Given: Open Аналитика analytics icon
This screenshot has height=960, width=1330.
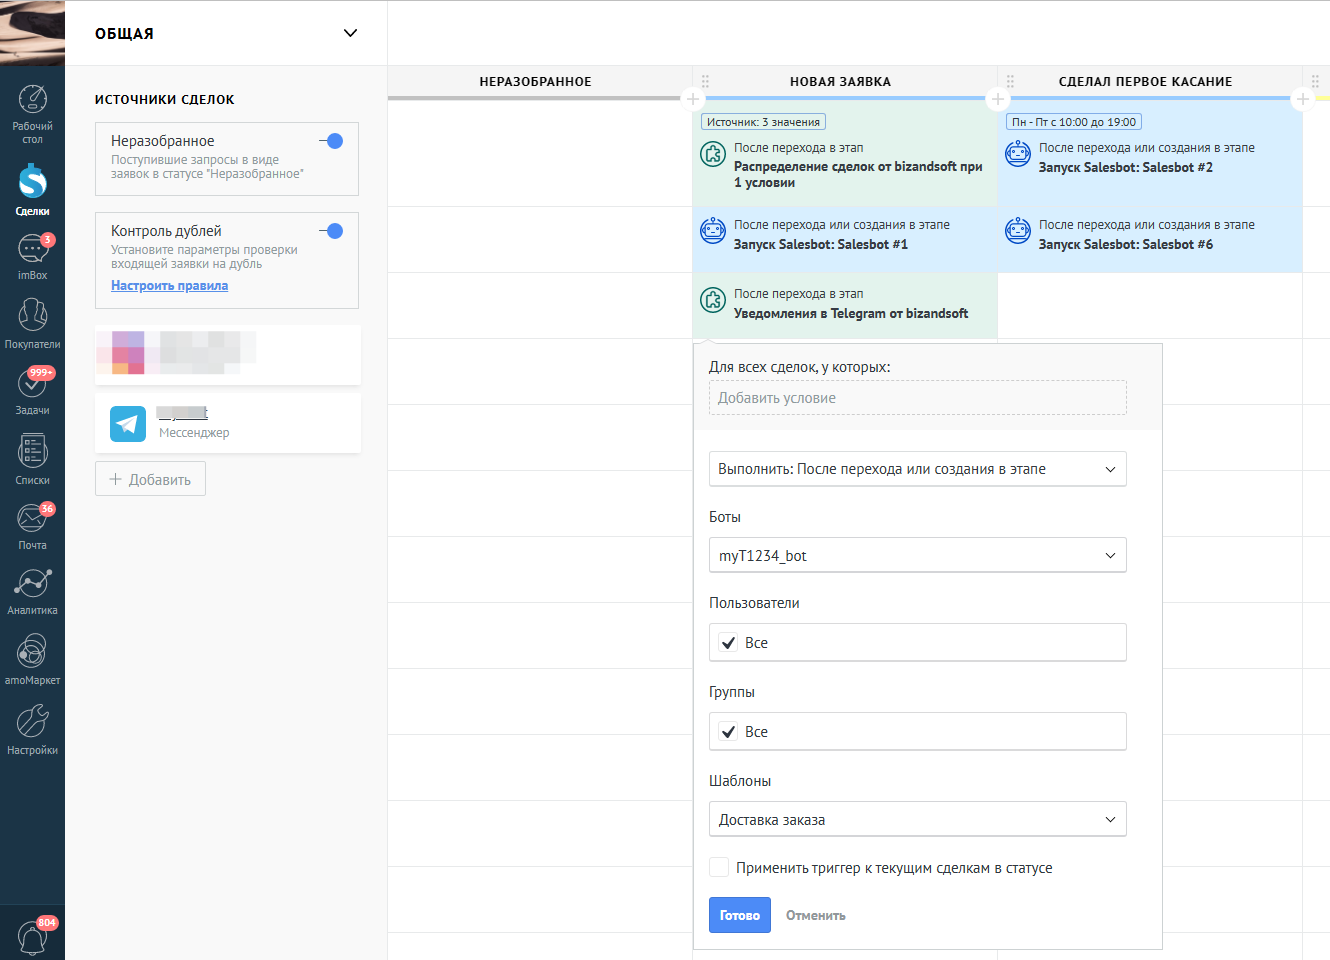Looking at the screenshot, I should pos(32,584).
